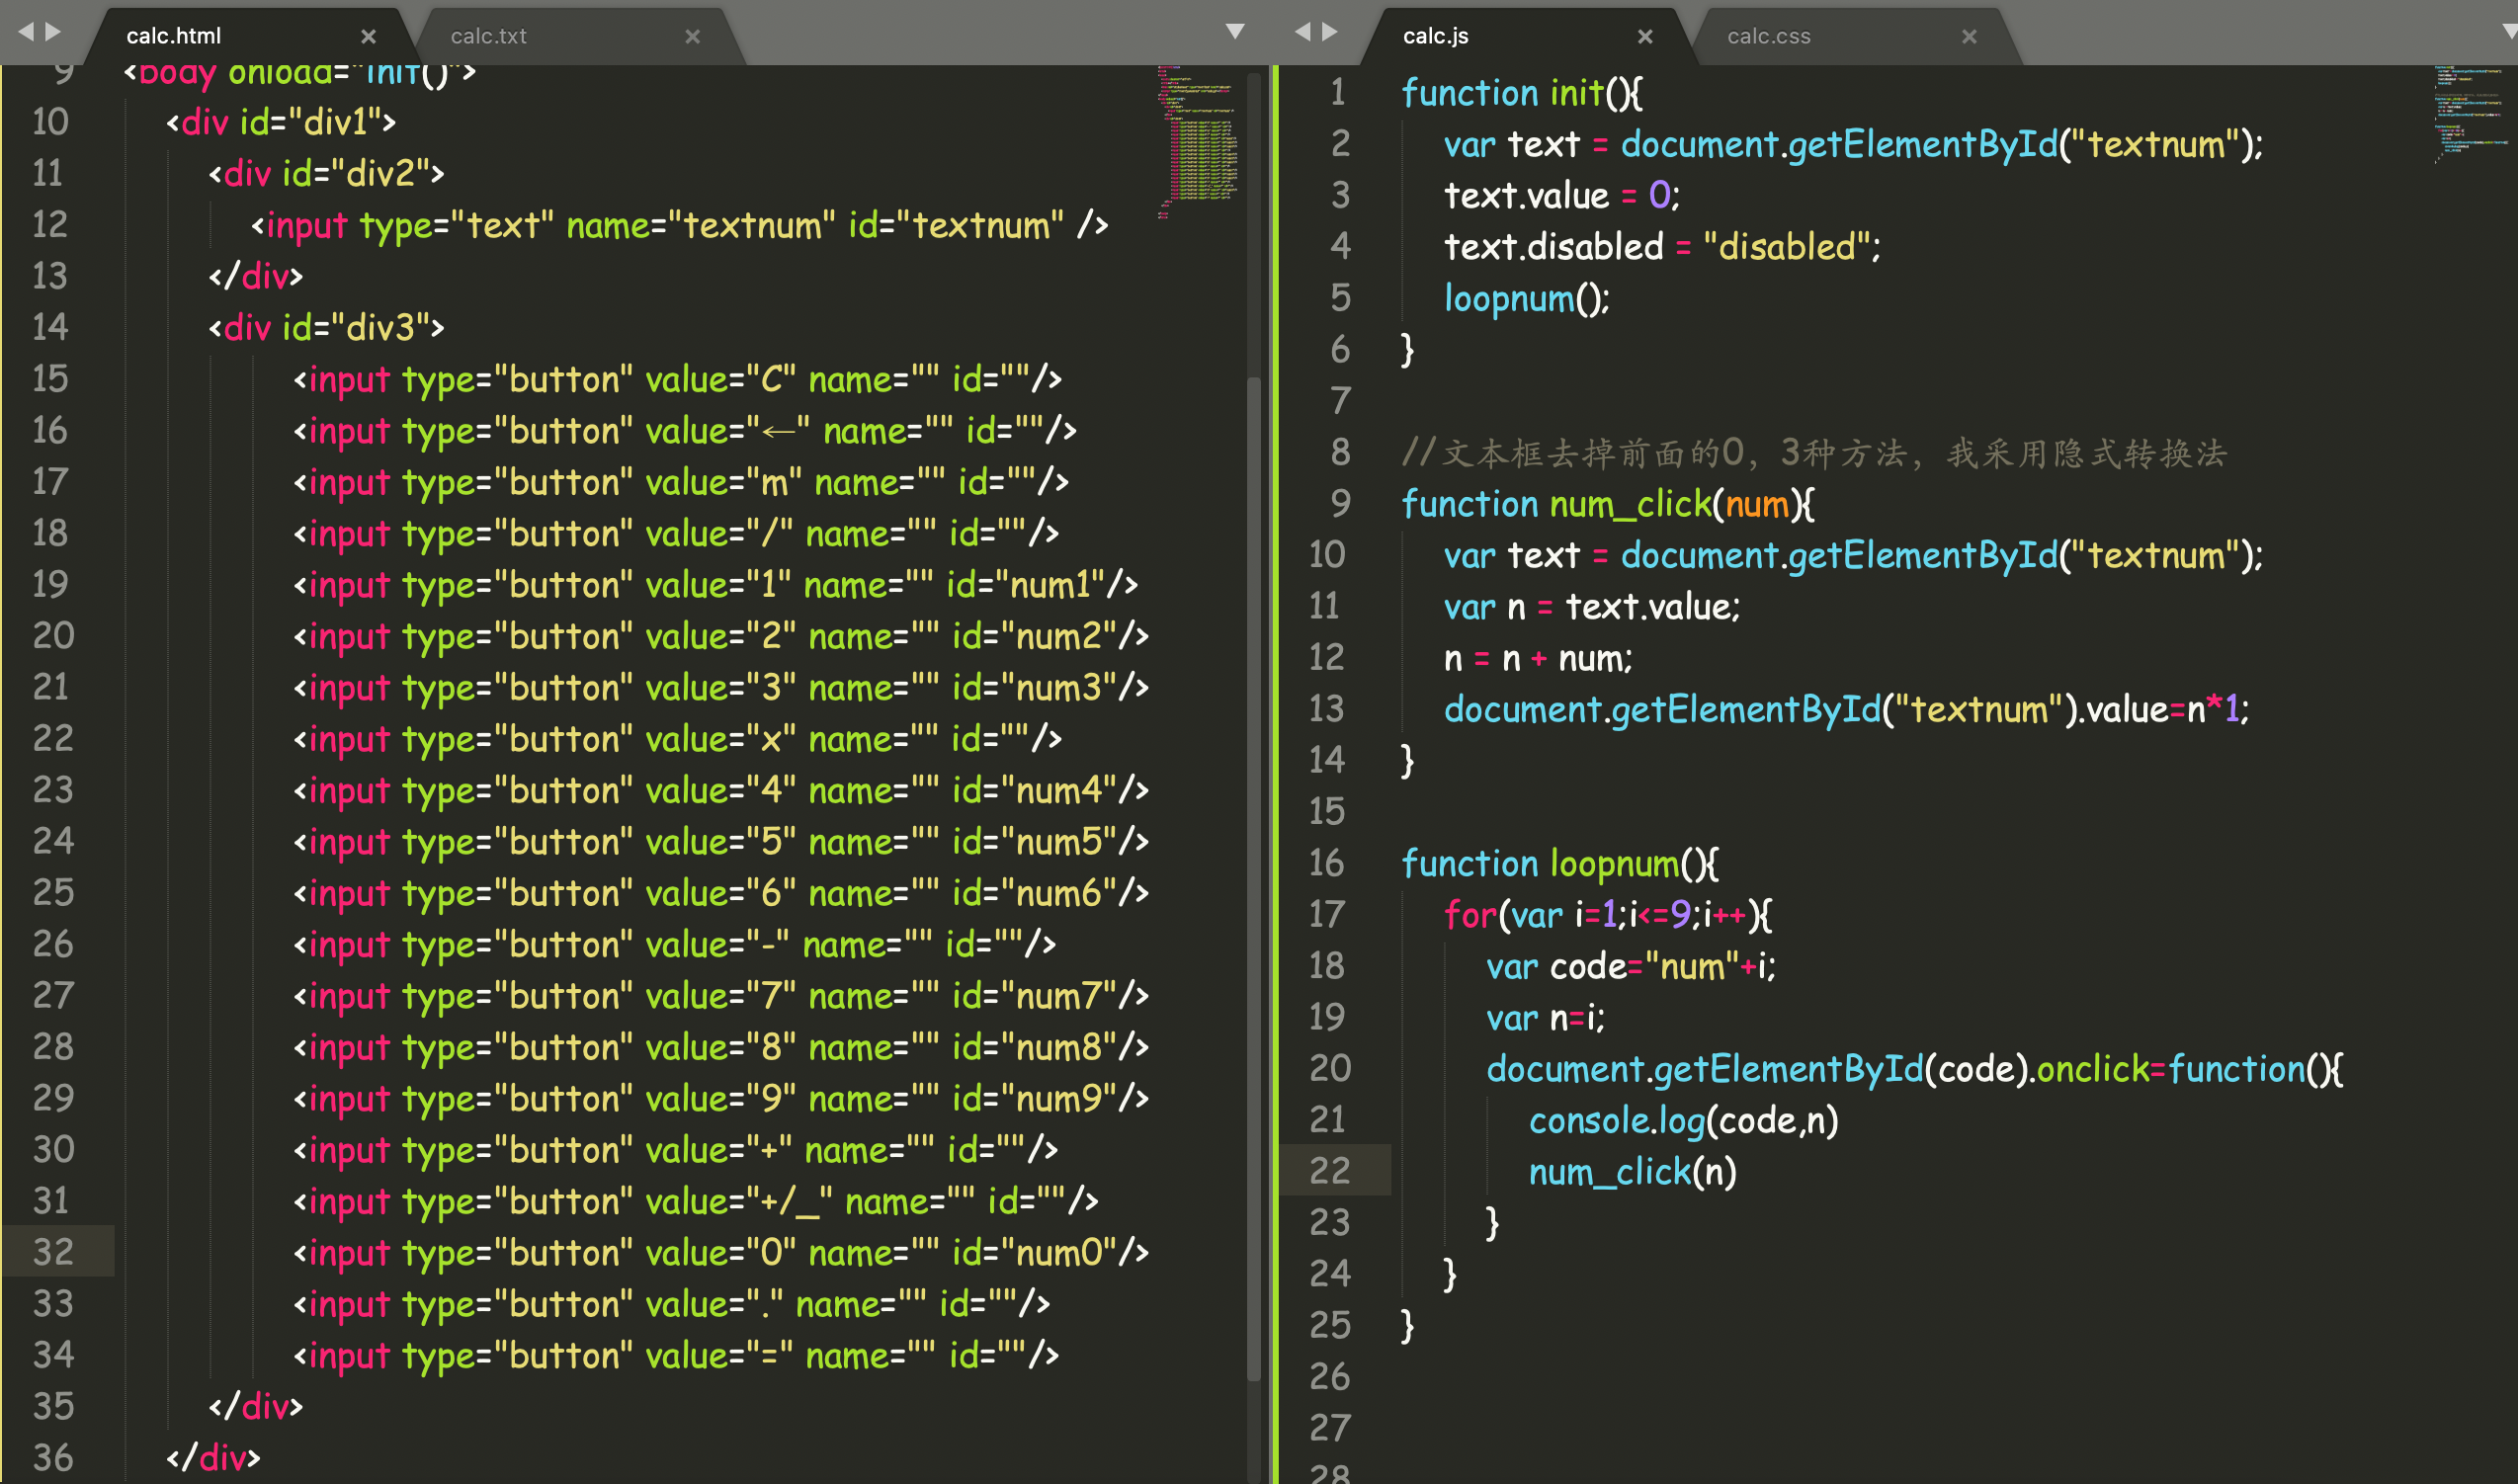Click the button line with value="←"
Image resolution: width=2518 pixels, height=1484 pixels.
(684, 431)
